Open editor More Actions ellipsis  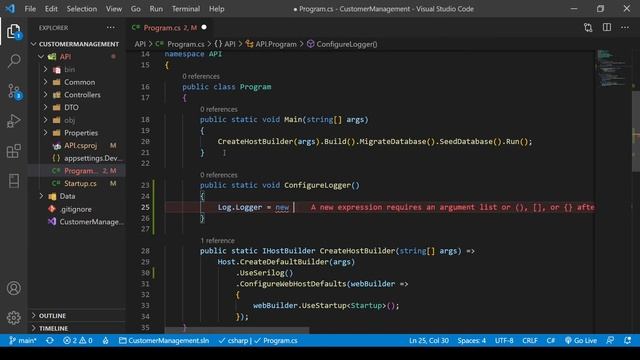(x=625, y=27)
